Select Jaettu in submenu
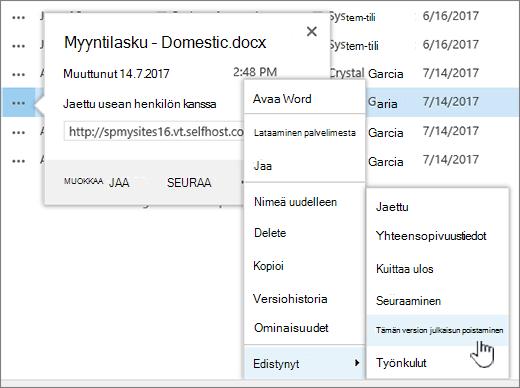The height and width of the screenshot is (388, 520). 437,207
